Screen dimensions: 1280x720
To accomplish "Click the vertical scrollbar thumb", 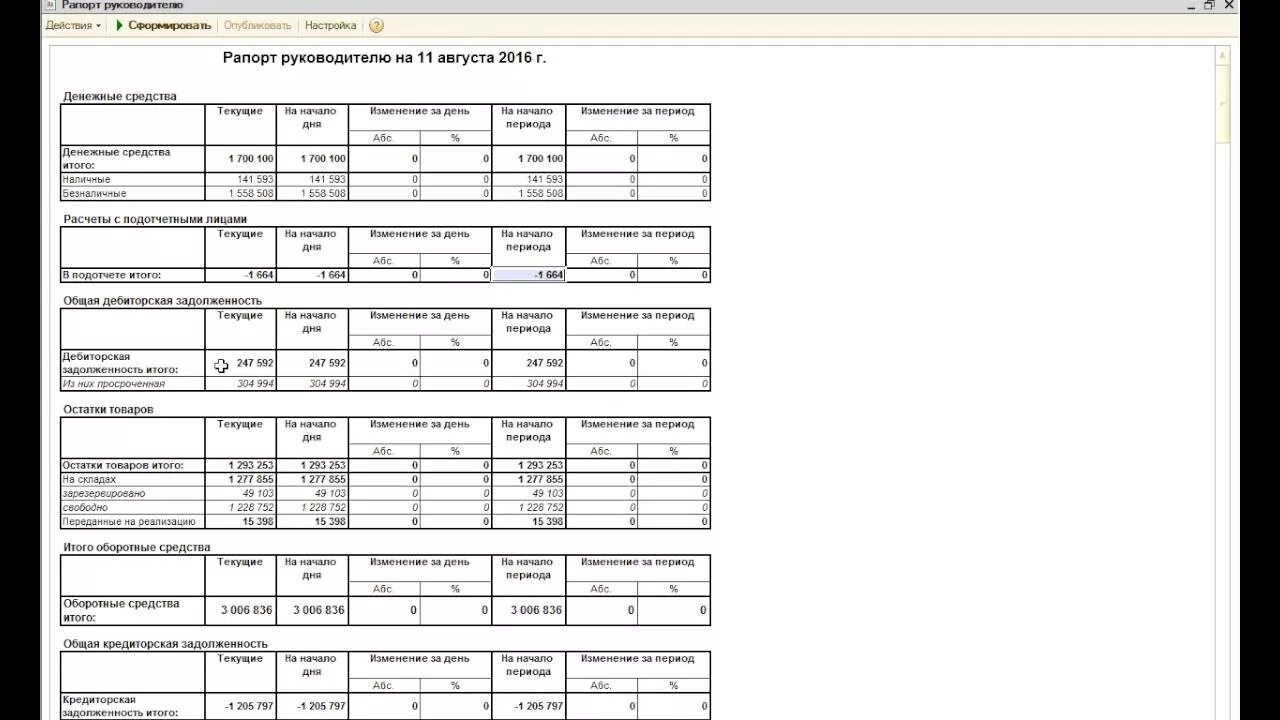I will point(1224,105).
